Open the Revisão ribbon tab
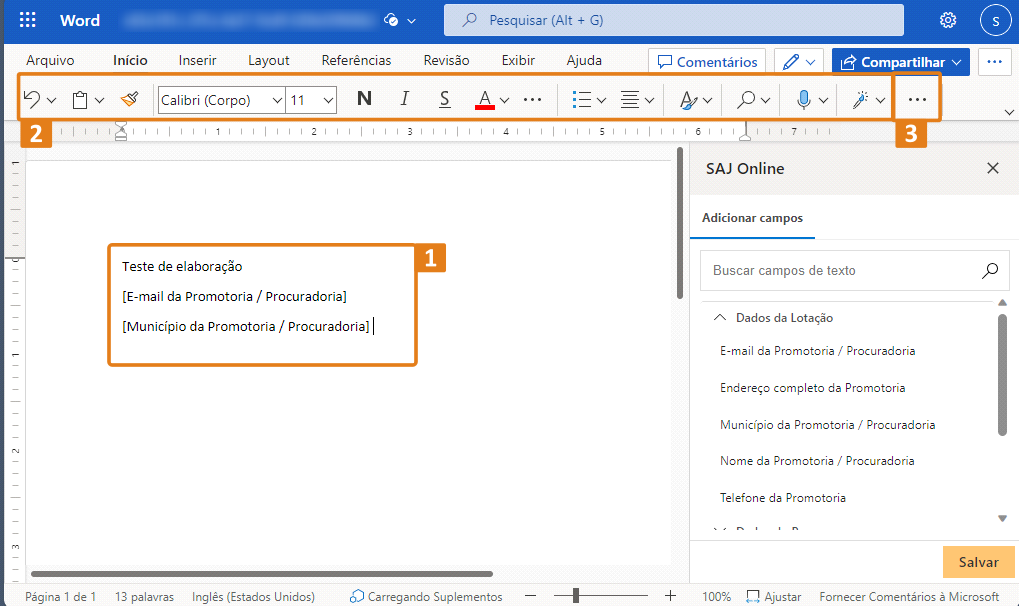 (445, 60)
